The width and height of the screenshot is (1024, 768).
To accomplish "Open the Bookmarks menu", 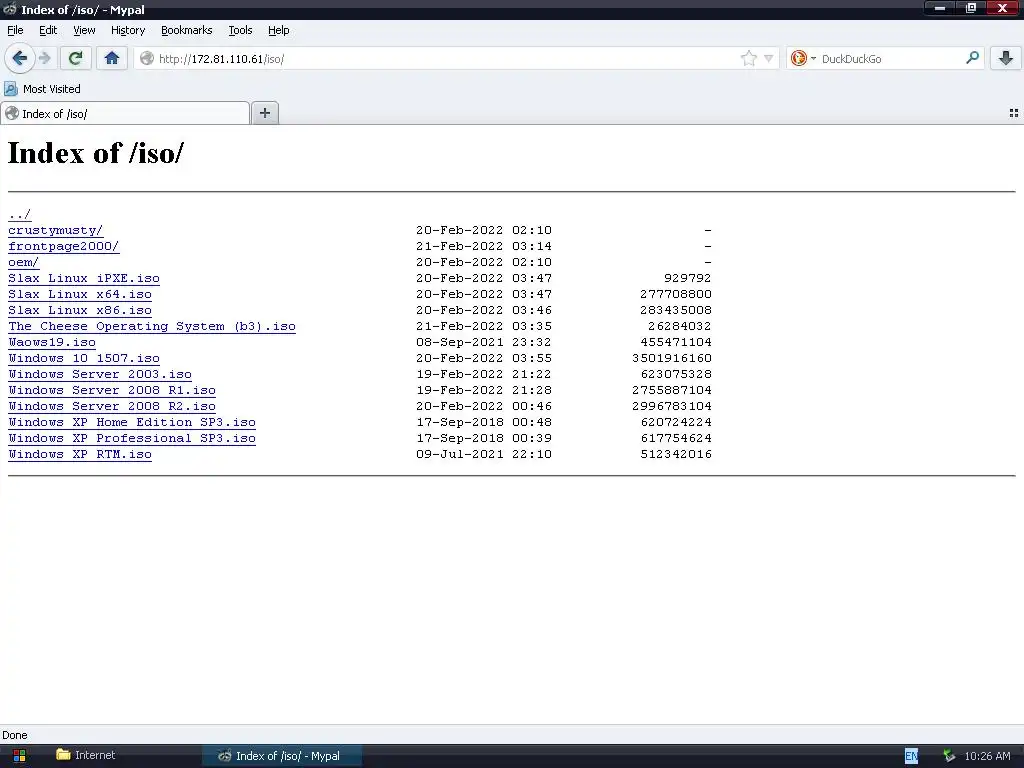I will pos(186,30).
